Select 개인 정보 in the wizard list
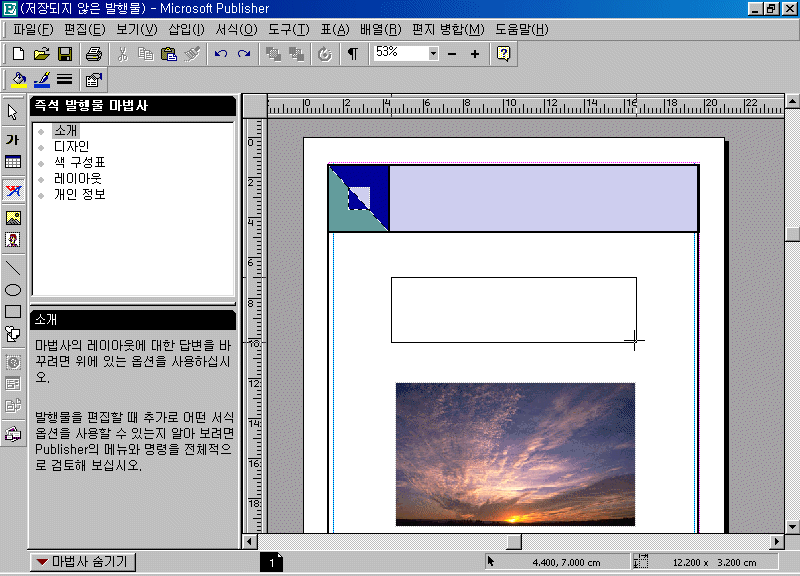 coord(80,194)
